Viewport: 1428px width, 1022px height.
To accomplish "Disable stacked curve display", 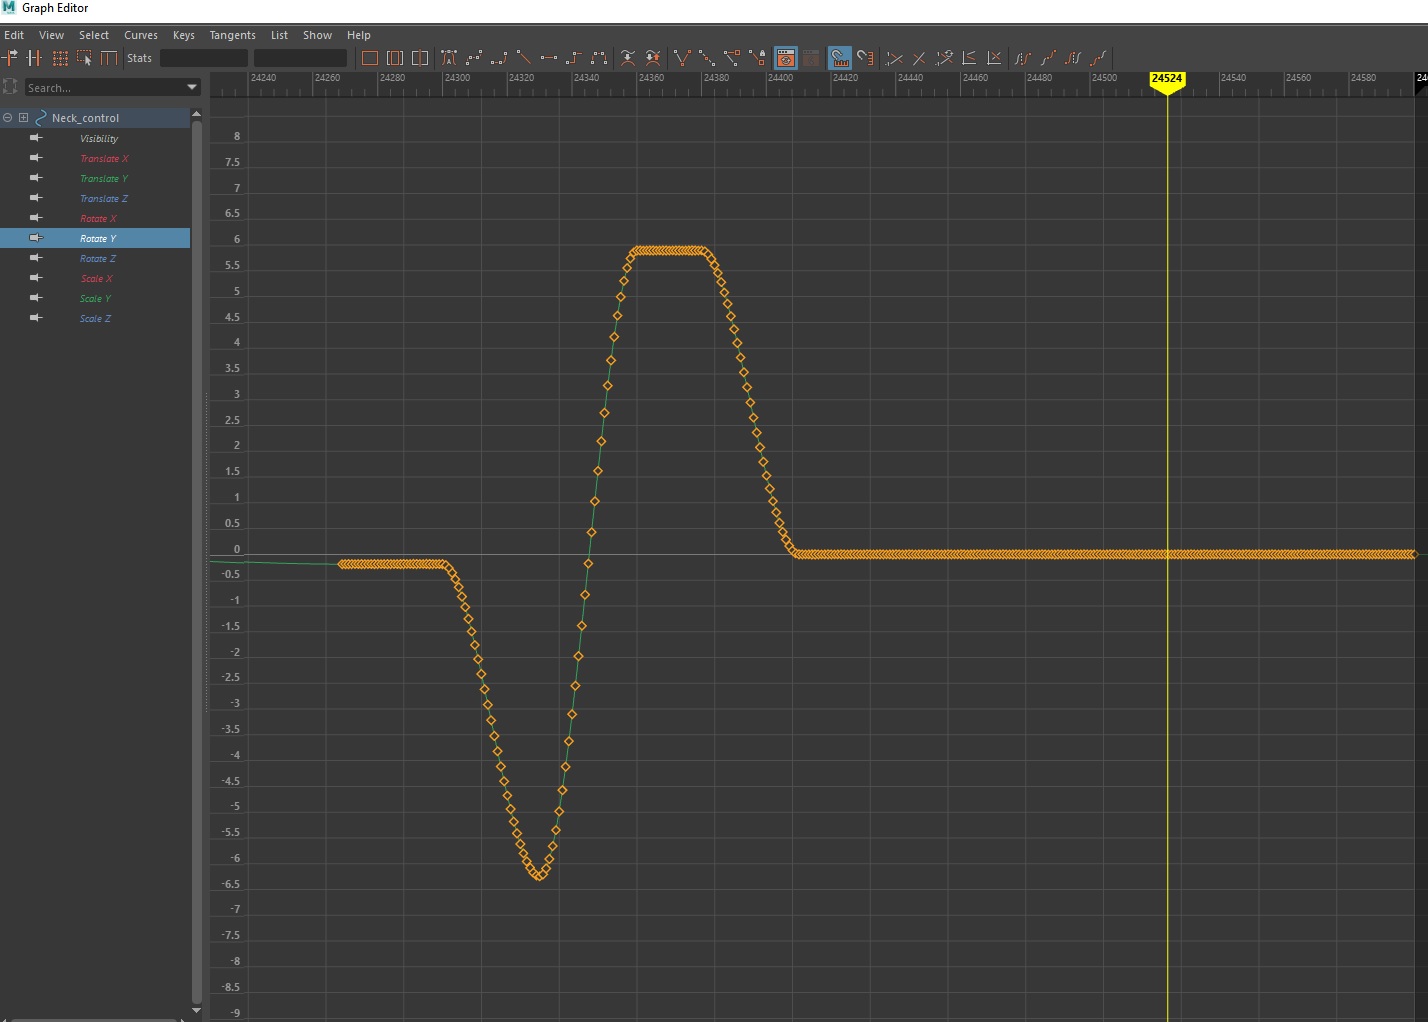I will [994, 58].
